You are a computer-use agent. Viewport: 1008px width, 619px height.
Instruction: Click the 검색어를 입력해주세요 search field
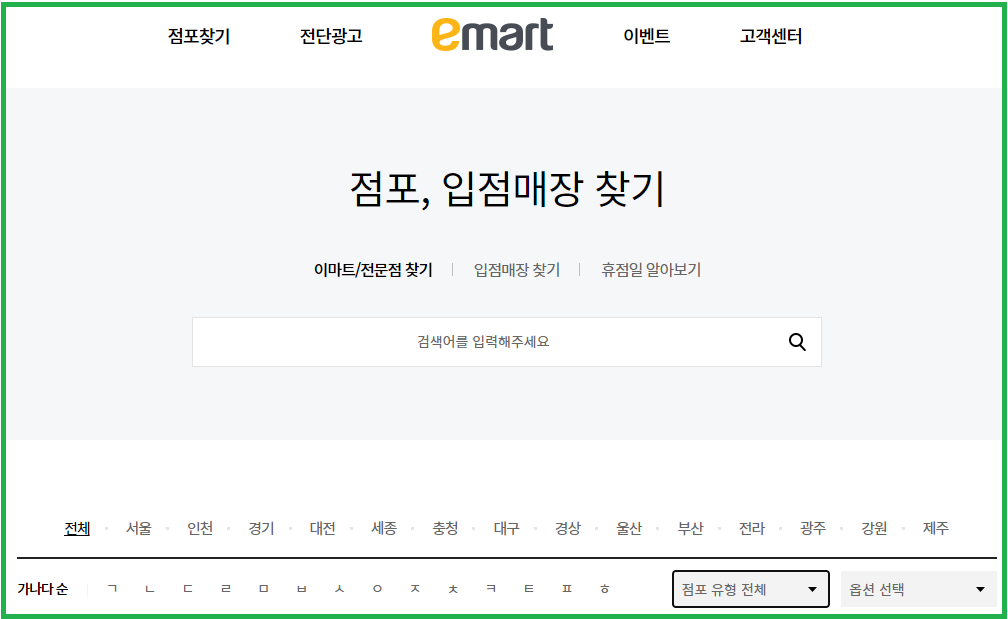507,342
